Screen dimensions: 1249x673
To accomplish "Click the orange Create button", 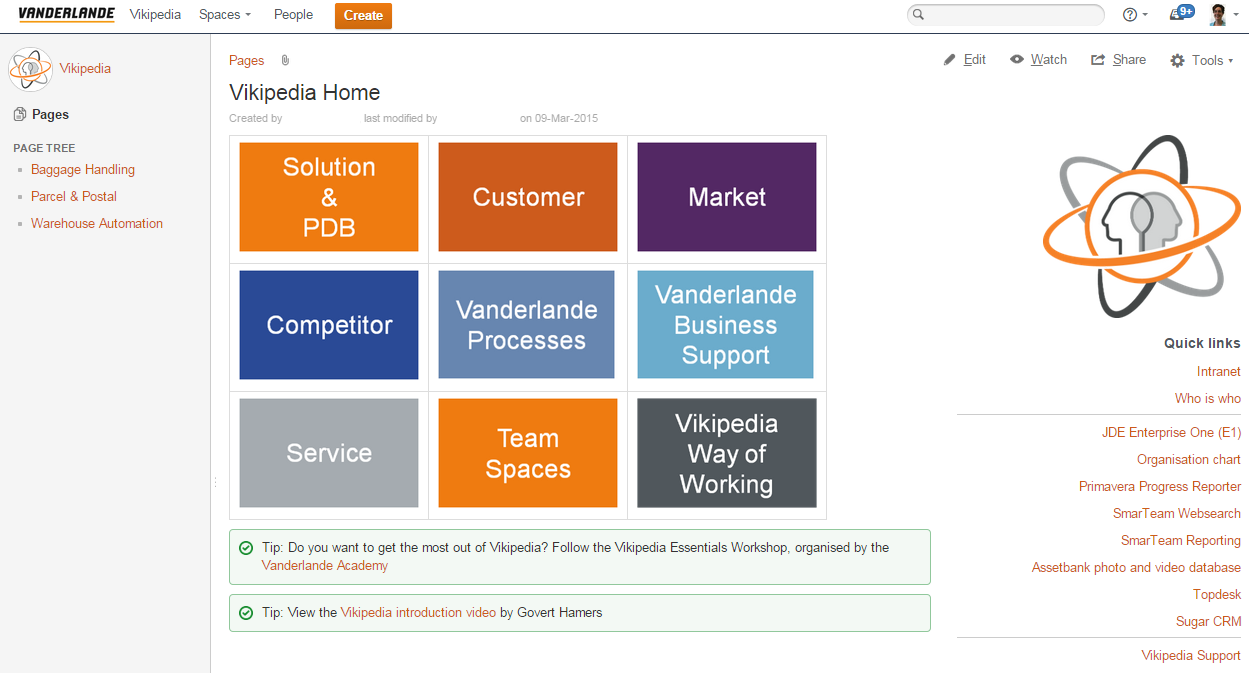I will (363, 15).
